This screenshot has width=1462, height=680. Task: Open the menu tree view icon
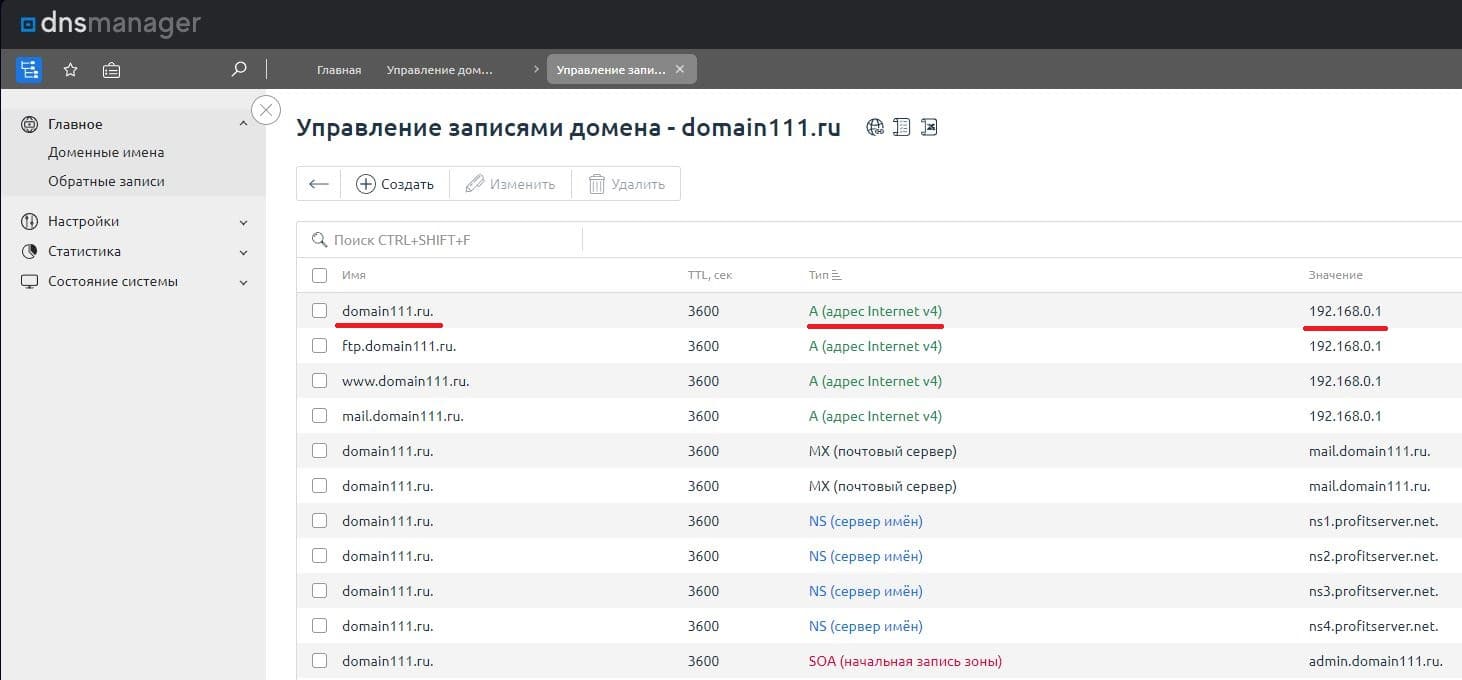29,69
